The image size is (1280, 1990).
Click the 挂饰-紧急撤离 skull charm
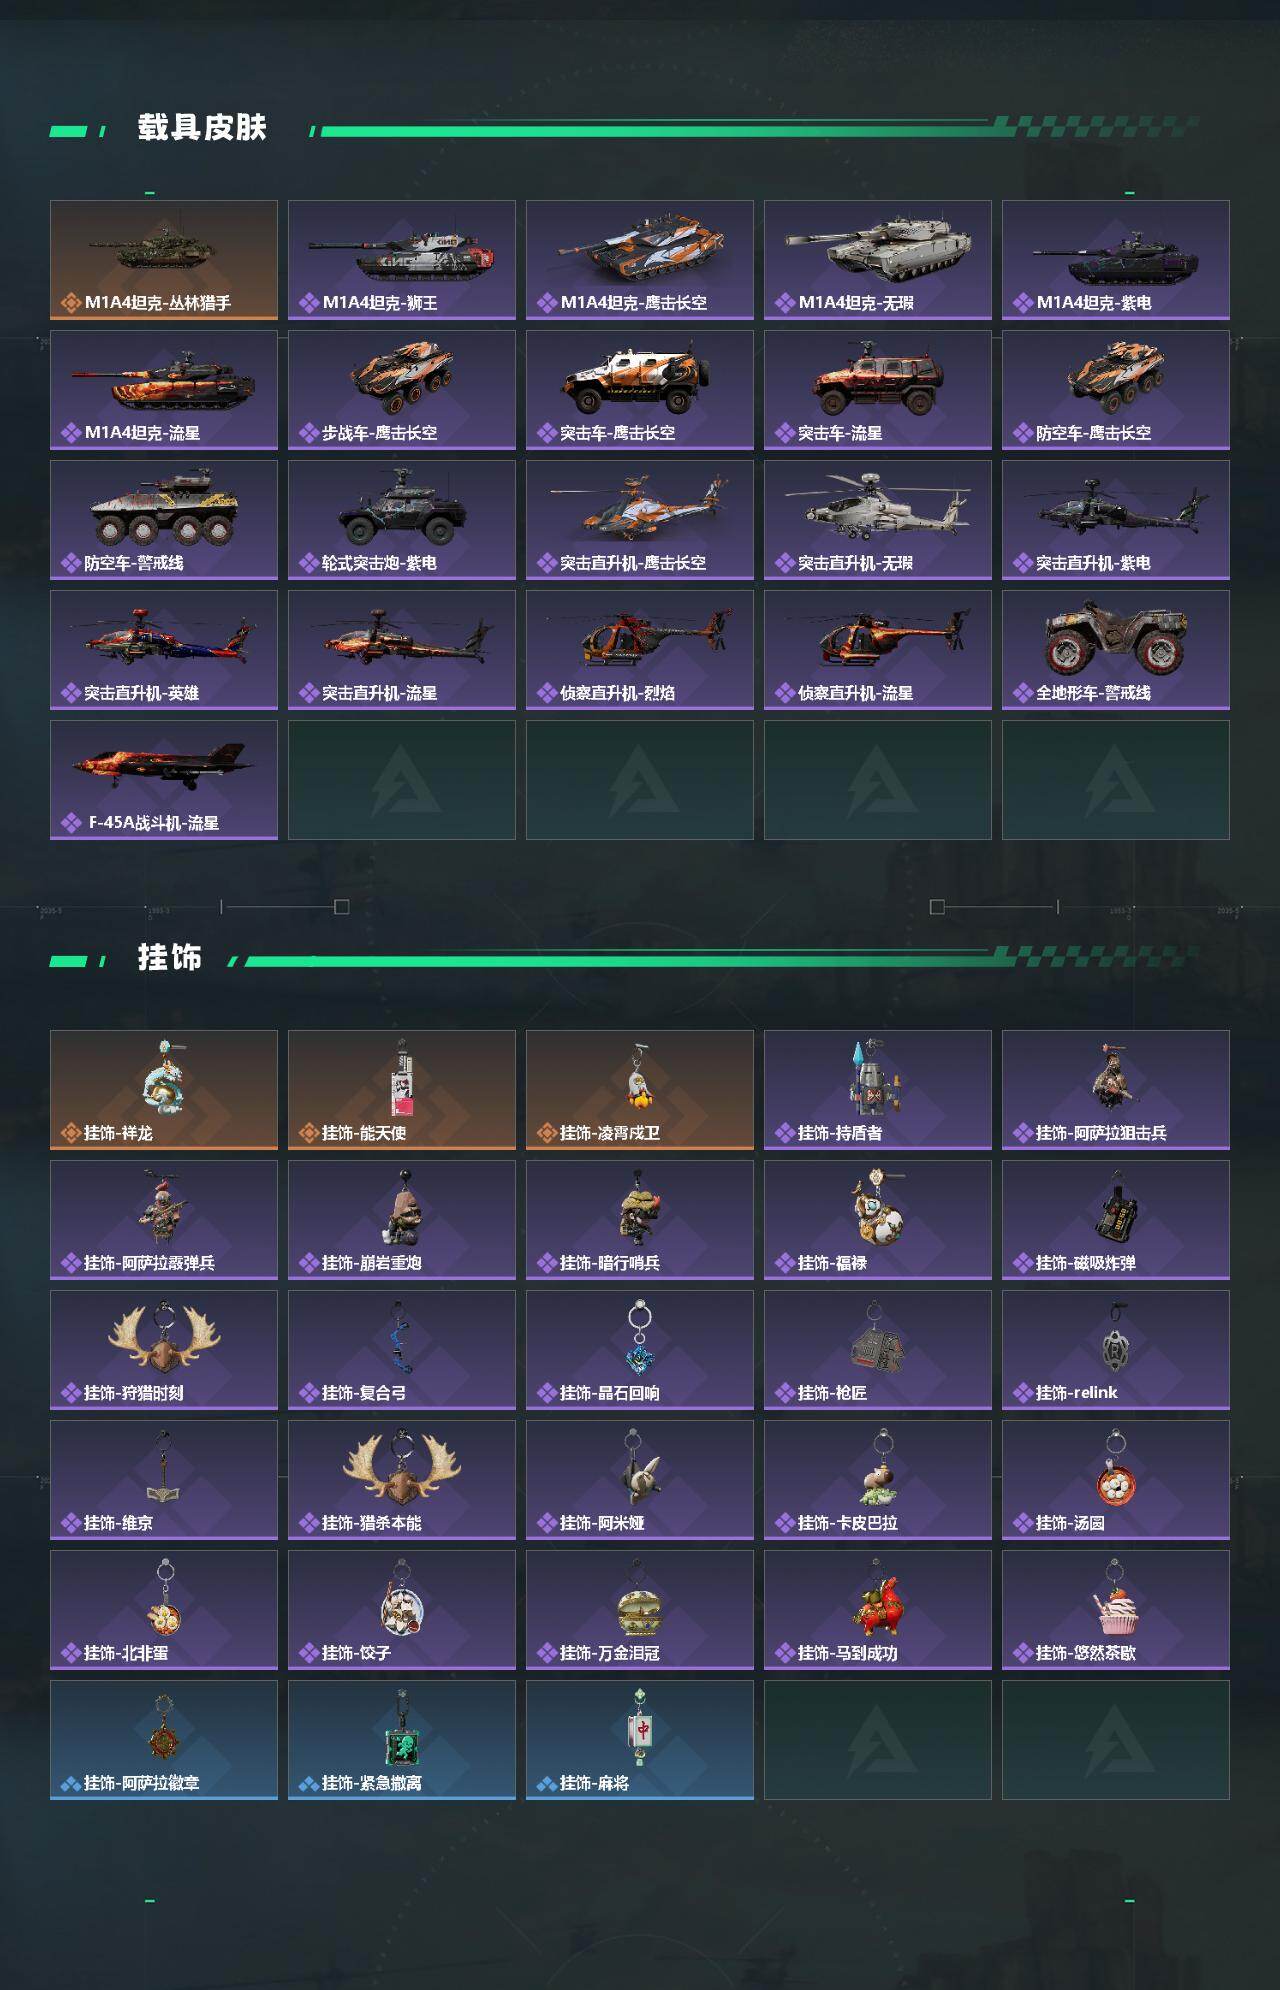click(402, 1740)
